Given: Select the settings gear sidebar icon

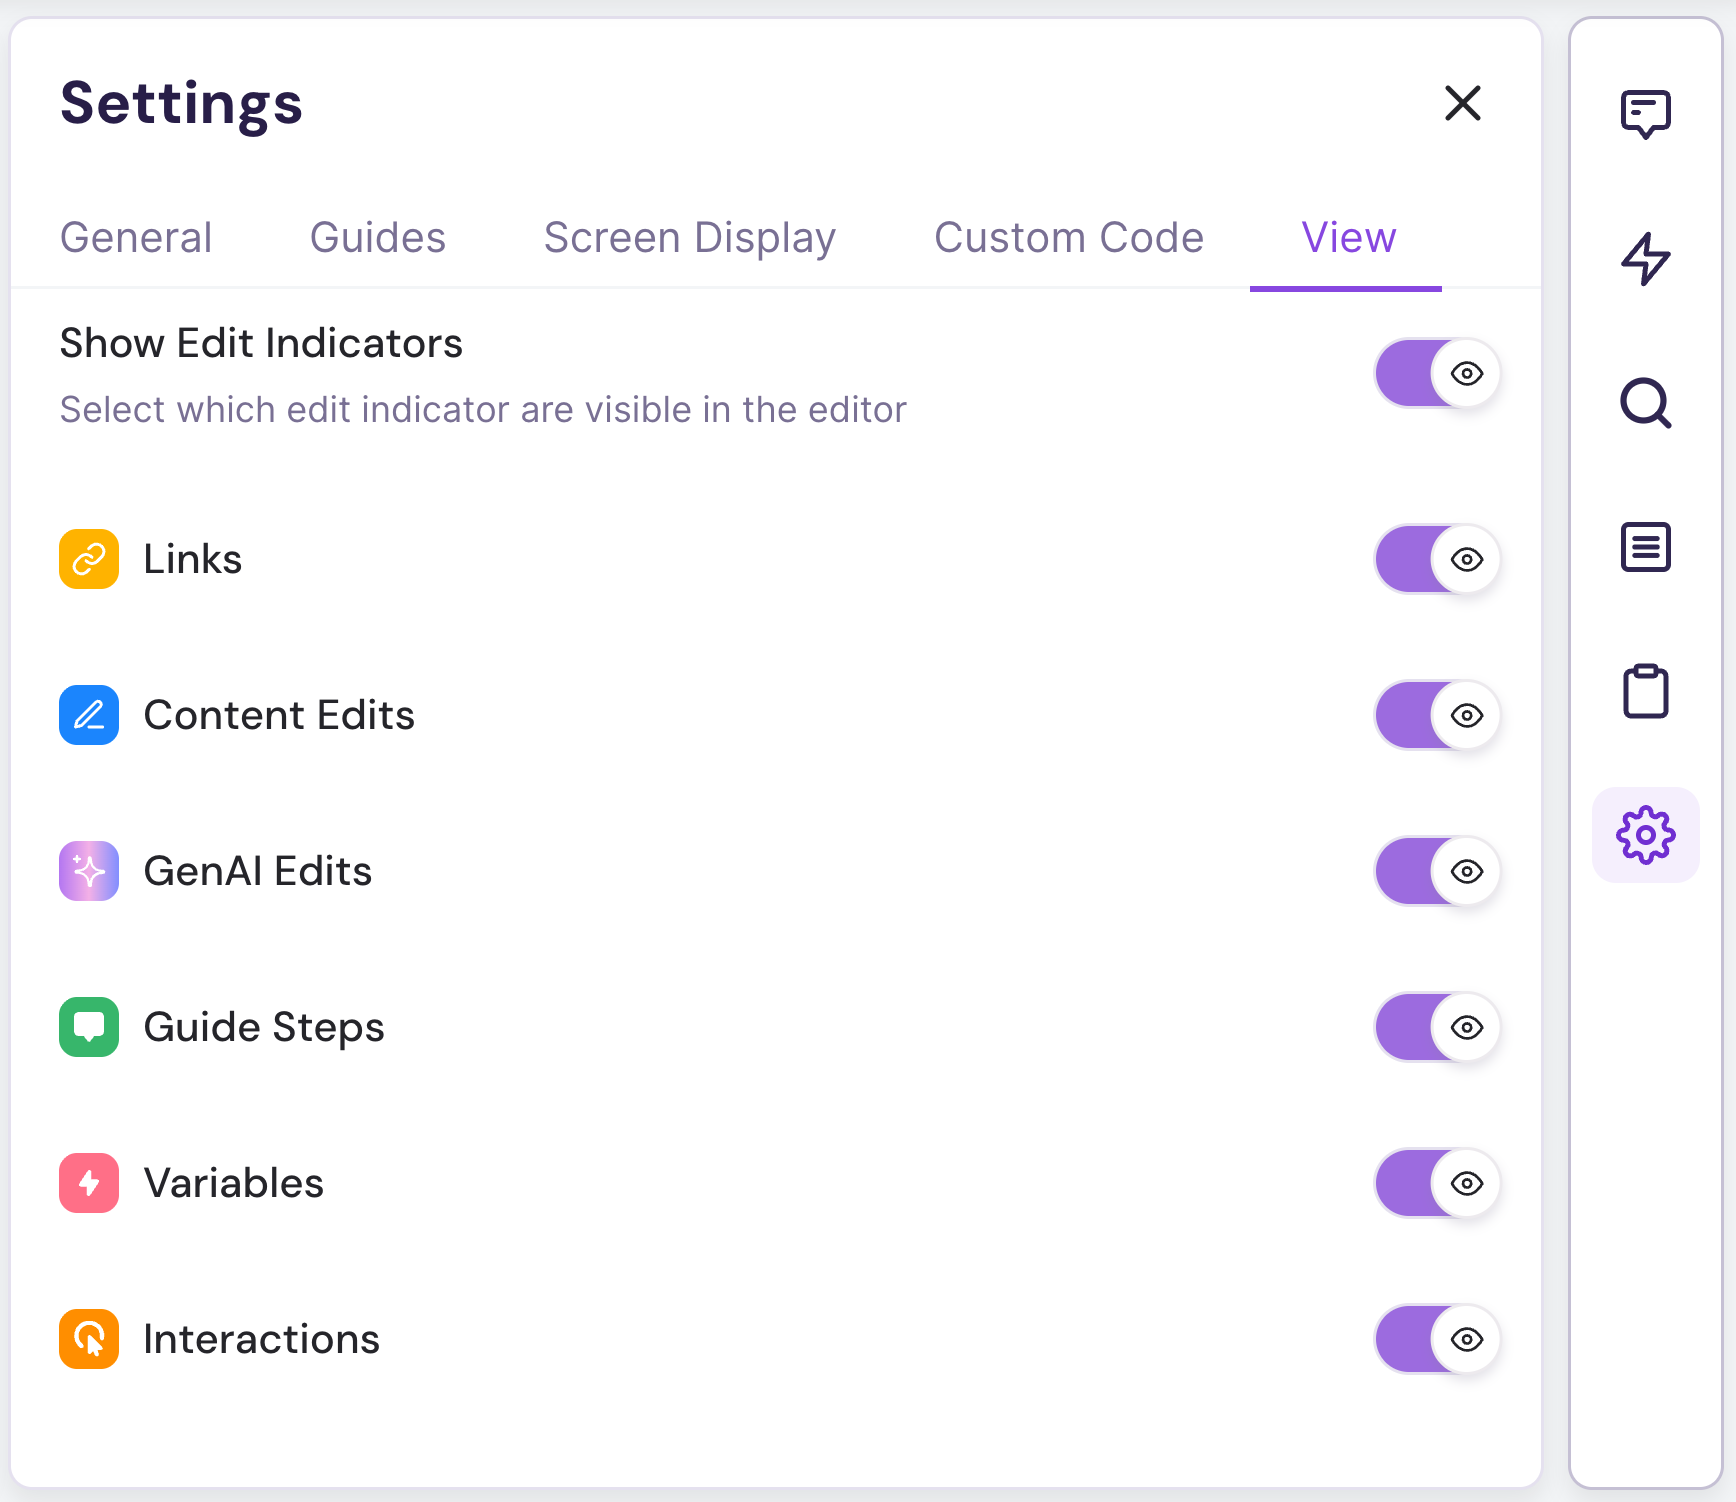Looking at the screenshot, I should [1645, 835].
